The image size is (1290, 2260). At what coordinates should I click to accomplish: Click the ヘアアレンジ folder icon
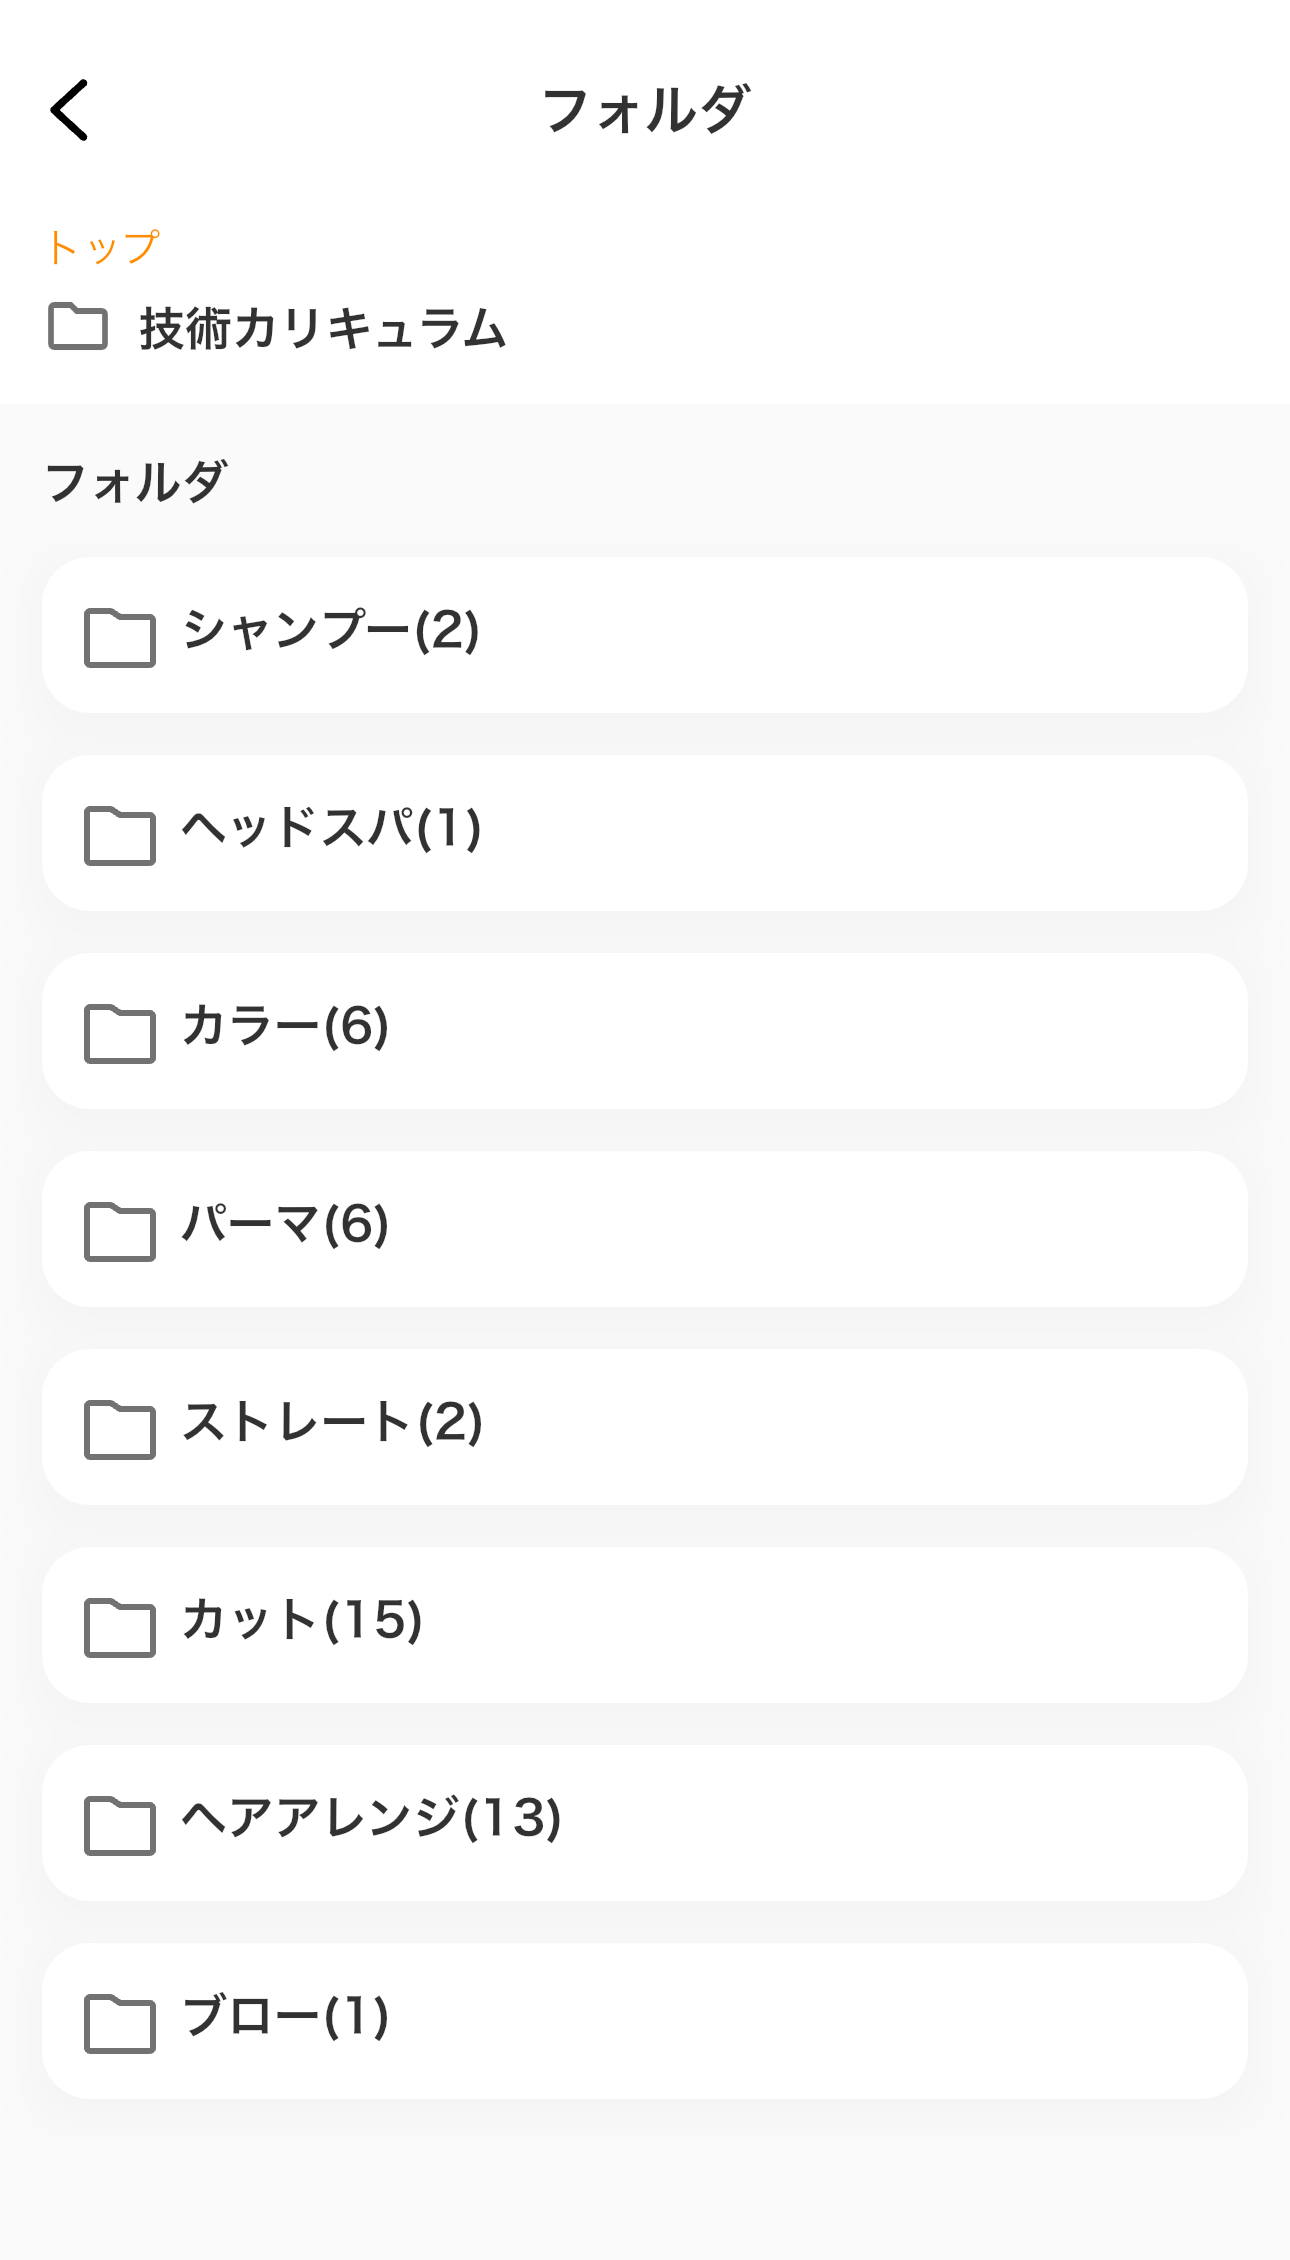pyautogui.click(x=120, y=1825)
